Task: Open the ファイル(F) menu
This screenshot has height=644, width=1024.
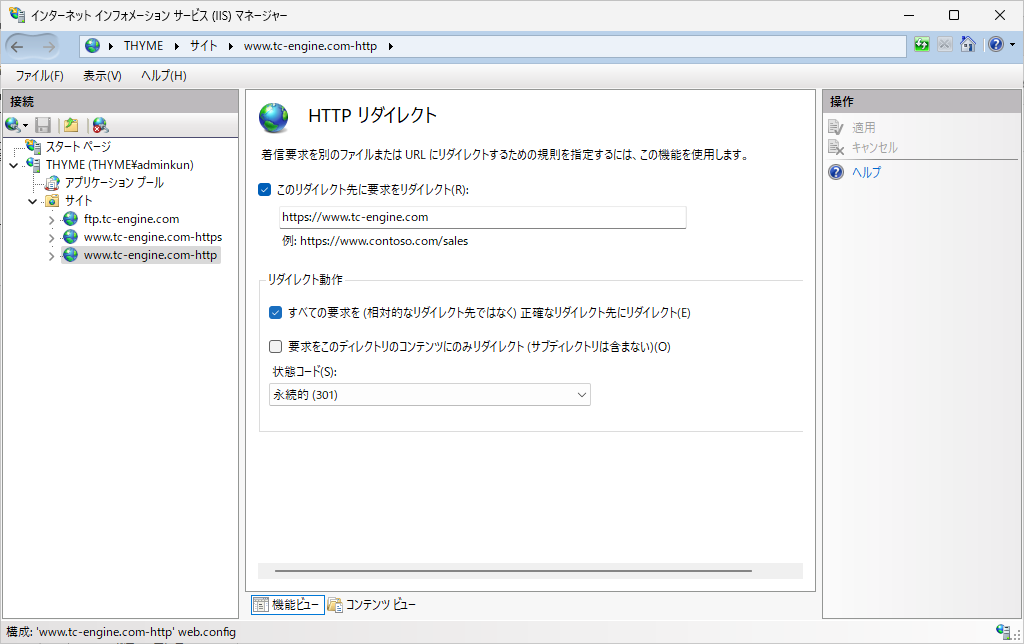Action: click(39, 76)
